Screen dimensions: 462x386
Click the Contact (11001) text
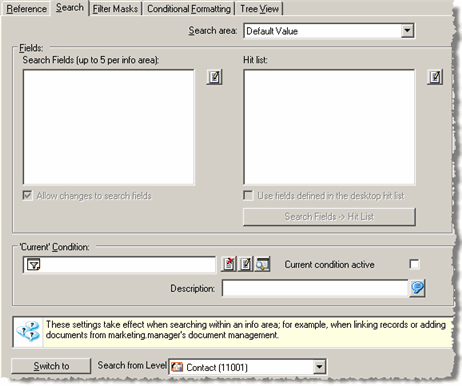(217, 367)
